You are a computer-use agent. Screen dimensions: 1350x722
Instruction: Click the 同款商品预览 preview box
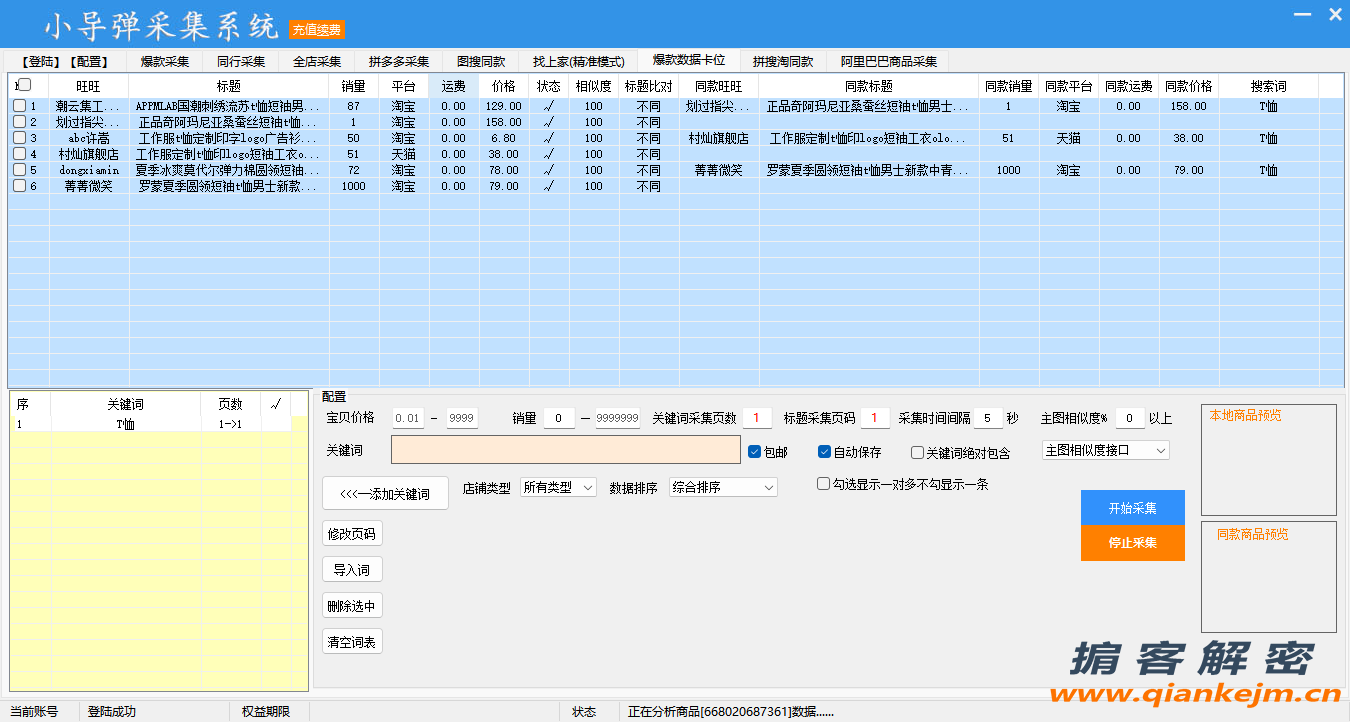tap(1268, 577)
